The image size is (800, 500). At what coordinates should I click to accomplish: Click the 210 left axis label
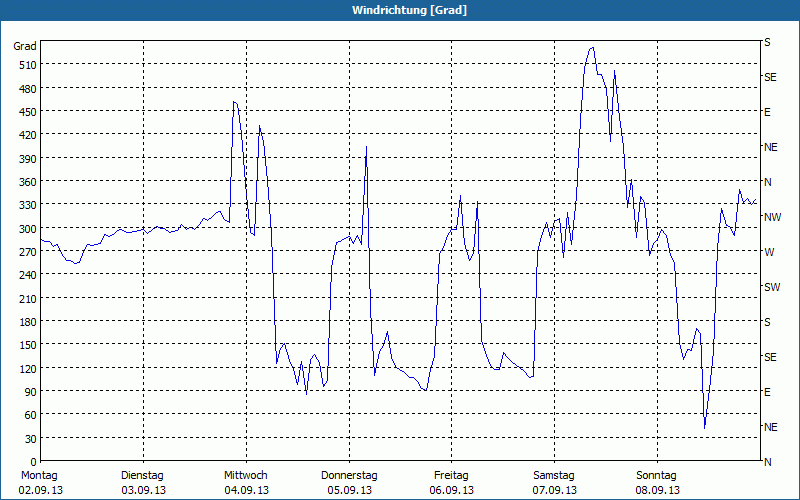pos(28,298)
